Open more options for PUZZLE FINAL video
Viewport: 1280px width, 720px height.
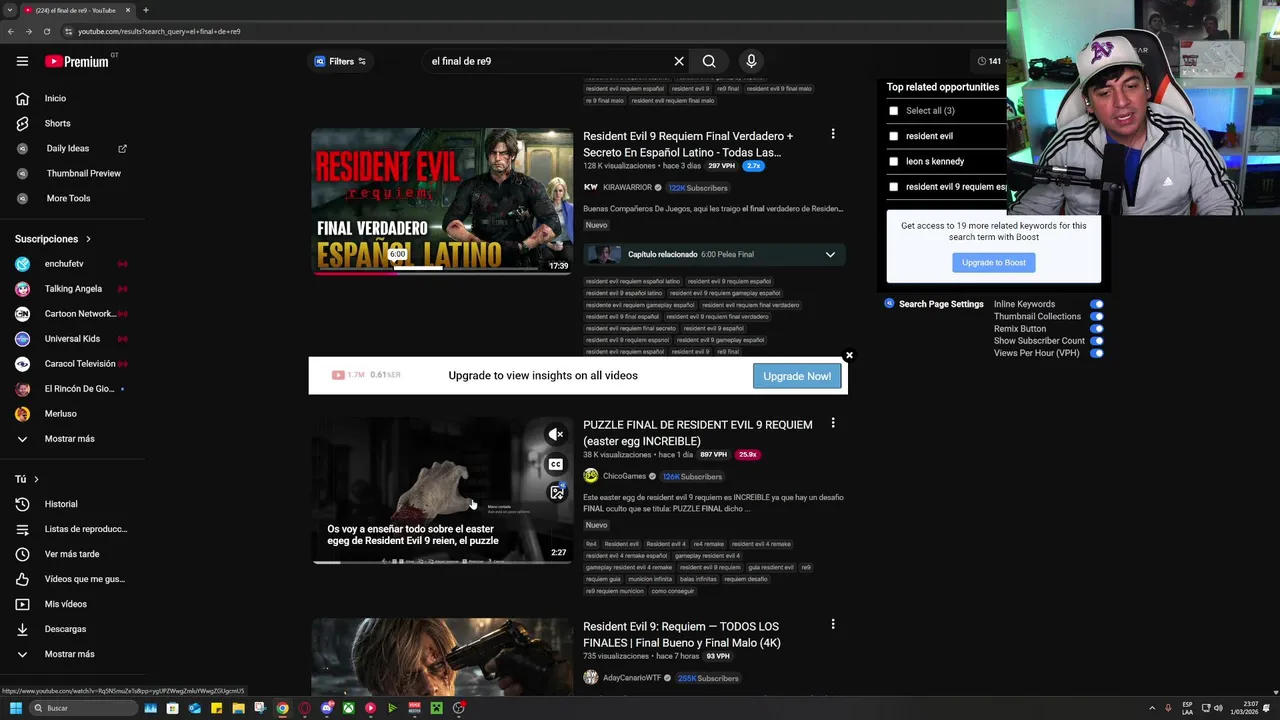(x=832, y=423)
